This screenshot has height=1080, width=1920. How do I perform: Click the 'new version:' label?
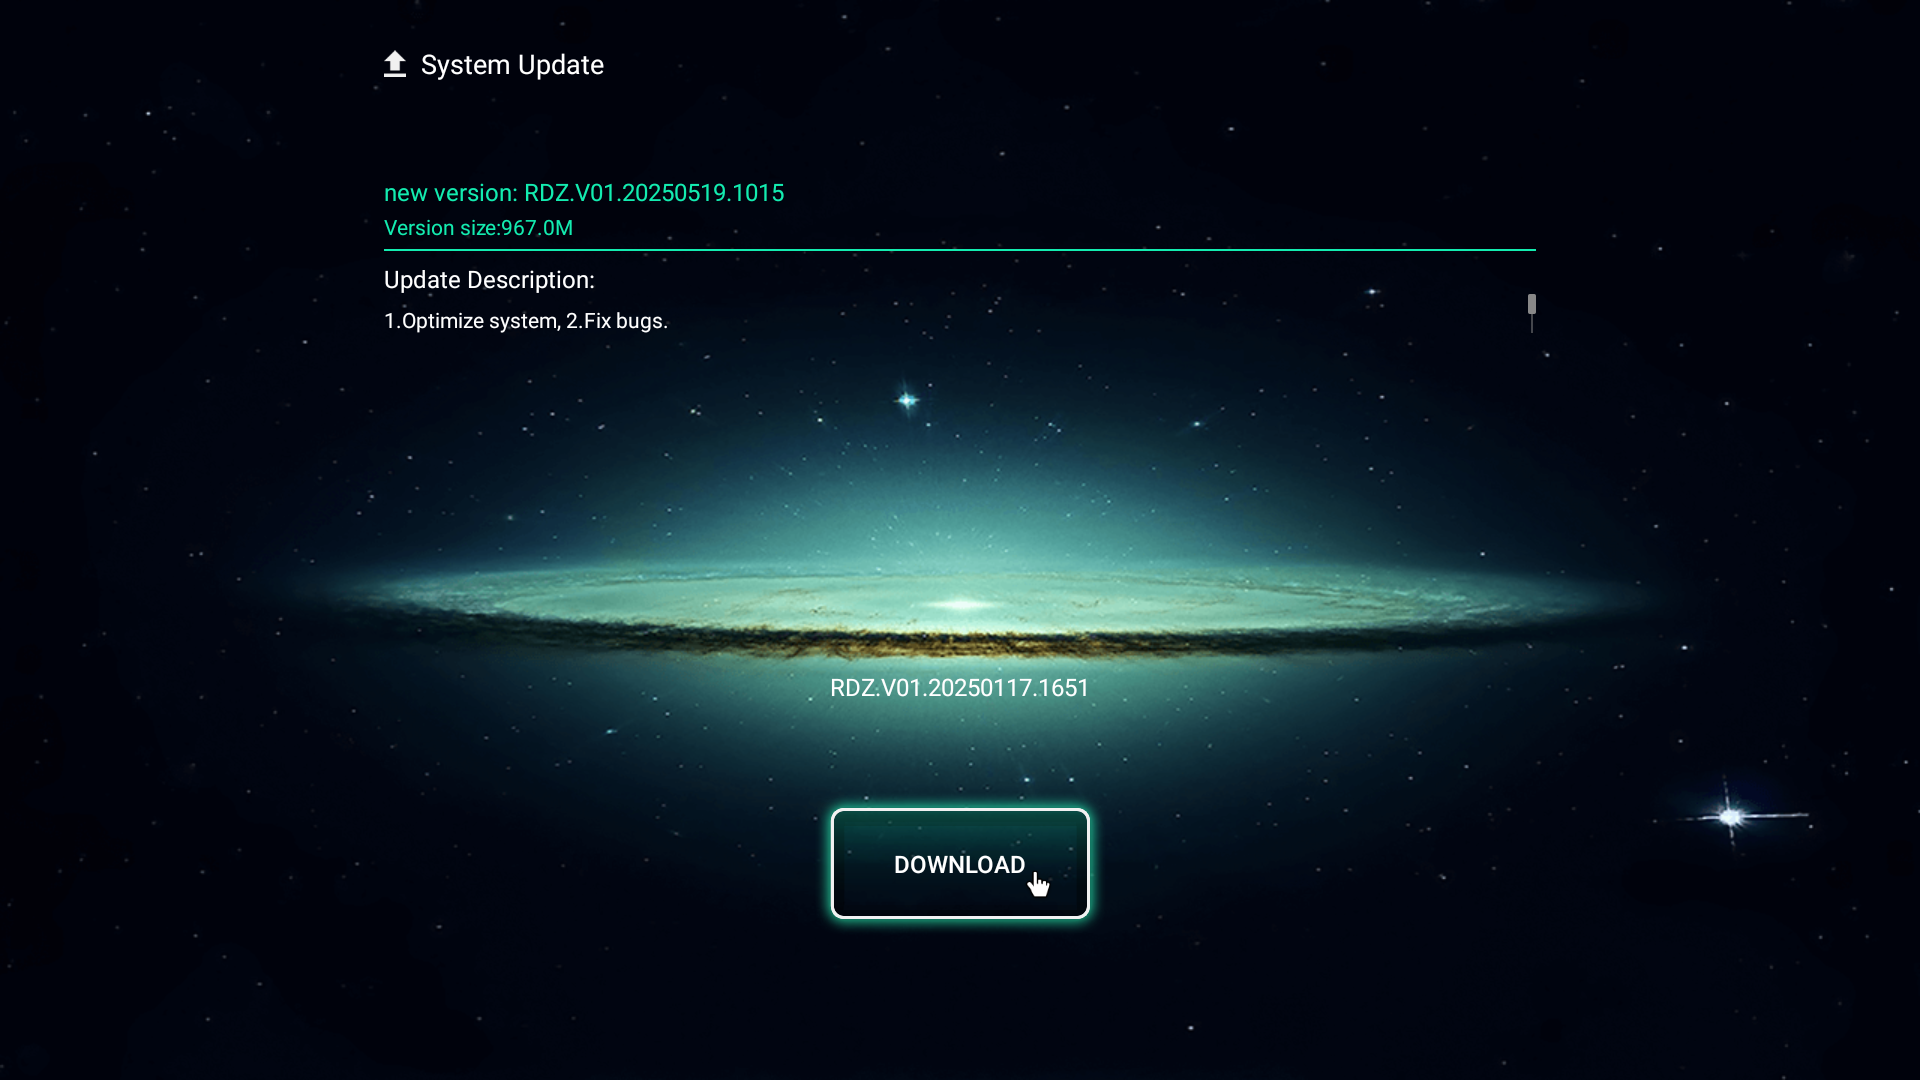pos(450,193)
